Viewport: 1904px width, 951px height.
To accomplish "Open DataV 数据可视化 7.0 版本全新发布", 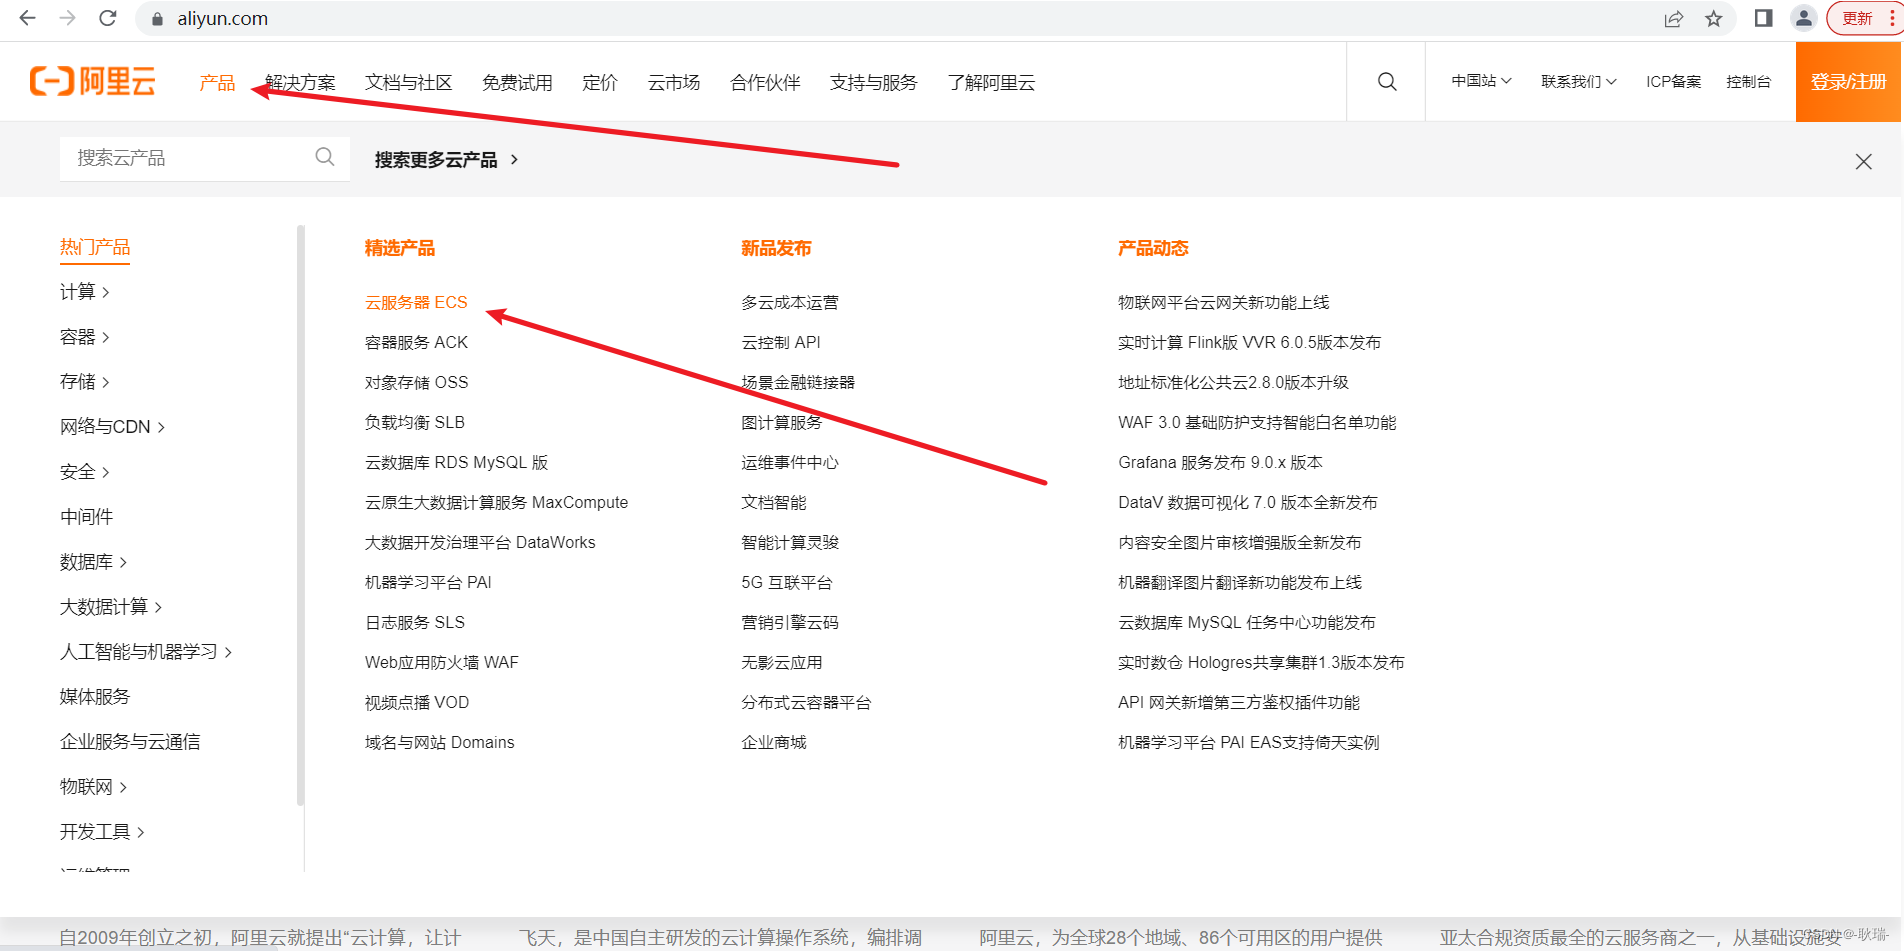I will [x=1248, y=502].
